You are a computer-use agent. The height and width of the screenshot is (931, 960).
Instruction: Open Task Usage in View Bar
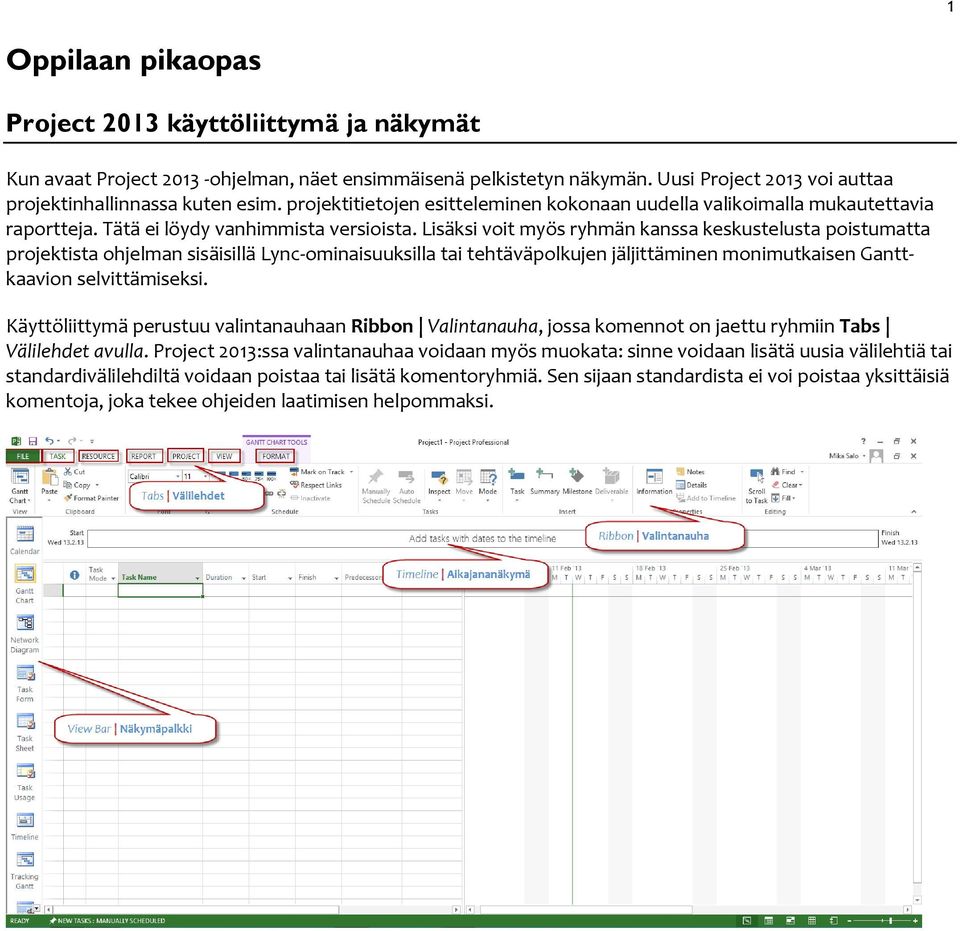point(24,782)
